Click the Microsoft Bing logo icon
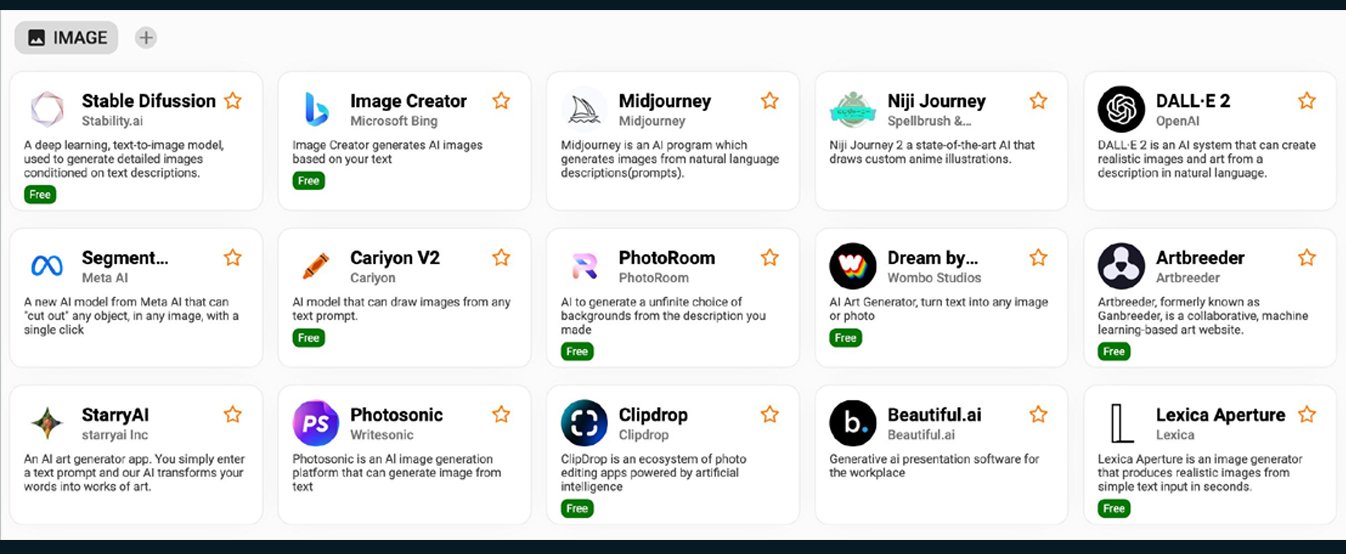The image size is (1346, 554). pos(316,109)
